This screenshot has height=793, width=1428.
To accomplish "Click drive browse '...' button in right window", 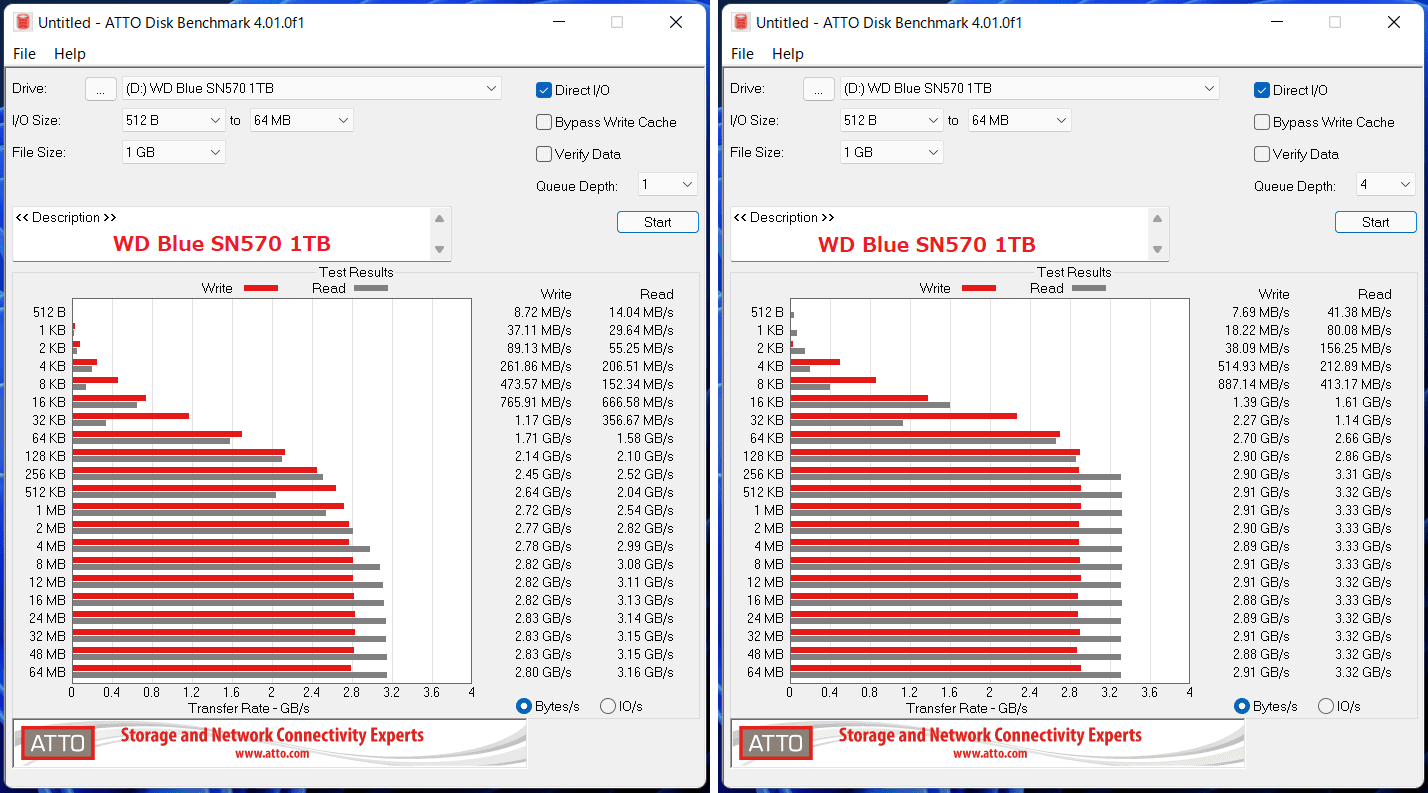I will 818,89.
